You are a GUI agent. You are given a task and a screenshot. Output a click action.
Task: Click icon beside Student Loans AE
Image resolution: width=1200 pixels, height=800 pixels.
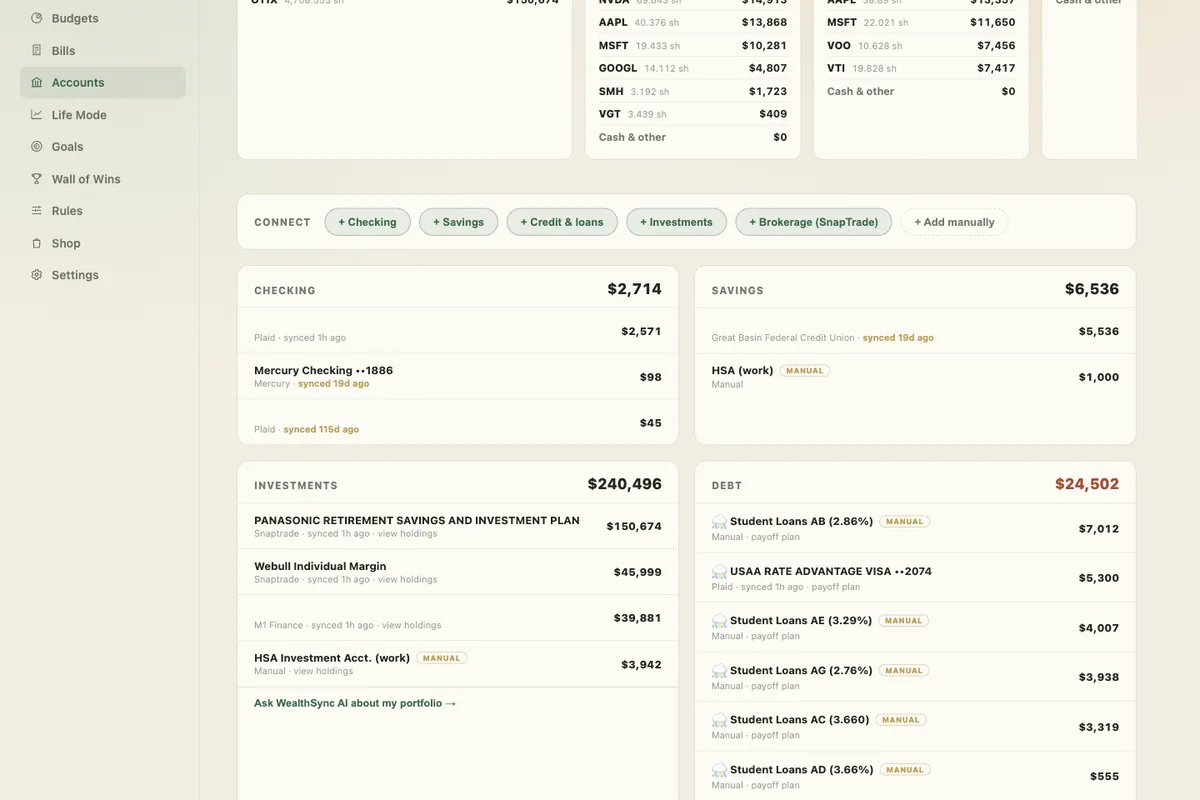tap(719, 621)
